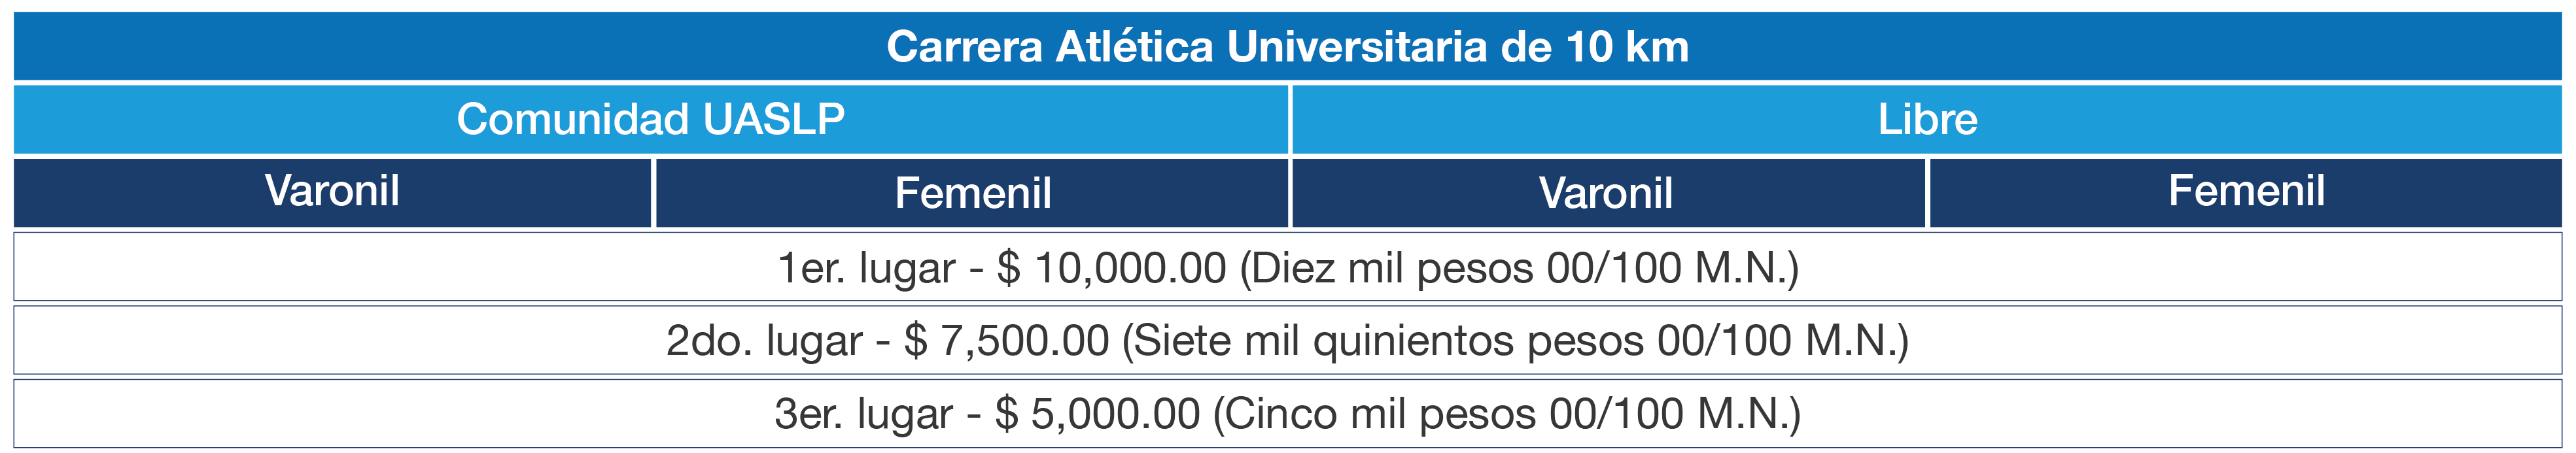Select the 2do. lugar prize row
This screenshot has height=453, width=2576.
pyautogui.click(x=1288, y=340)
